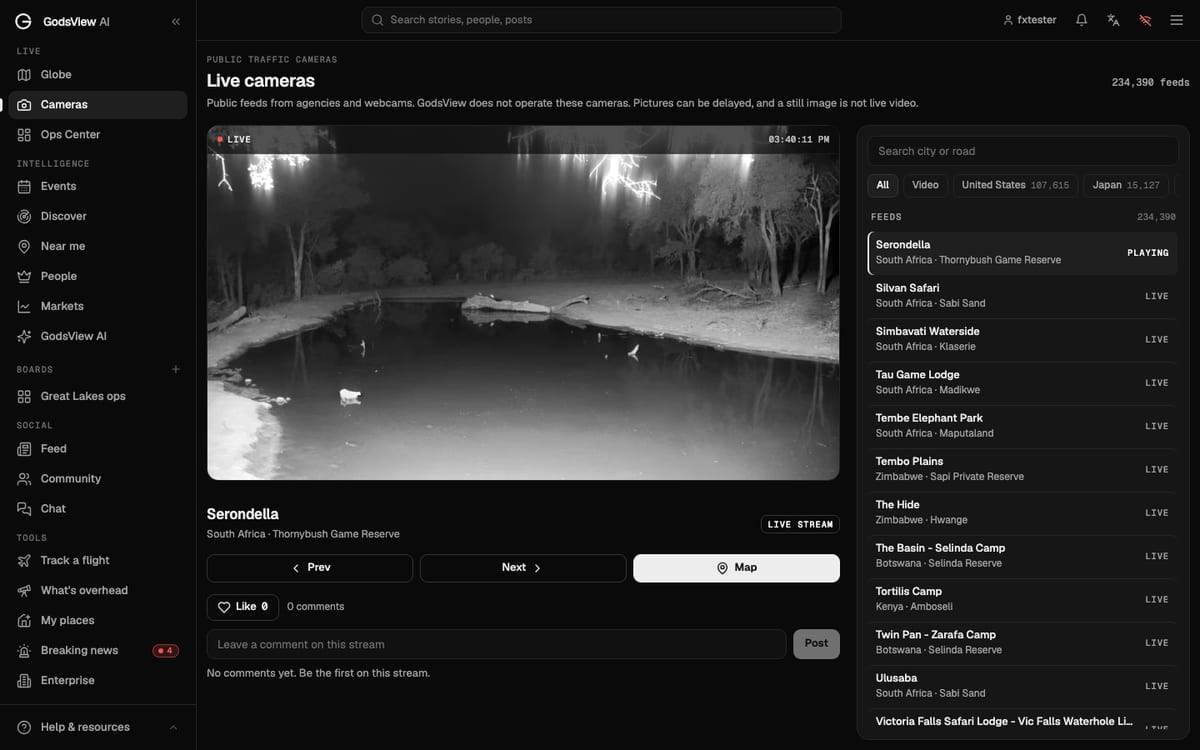Open the Silvan Safari feed
This screenshot has width=1200, height=750.
[1023, 296]
